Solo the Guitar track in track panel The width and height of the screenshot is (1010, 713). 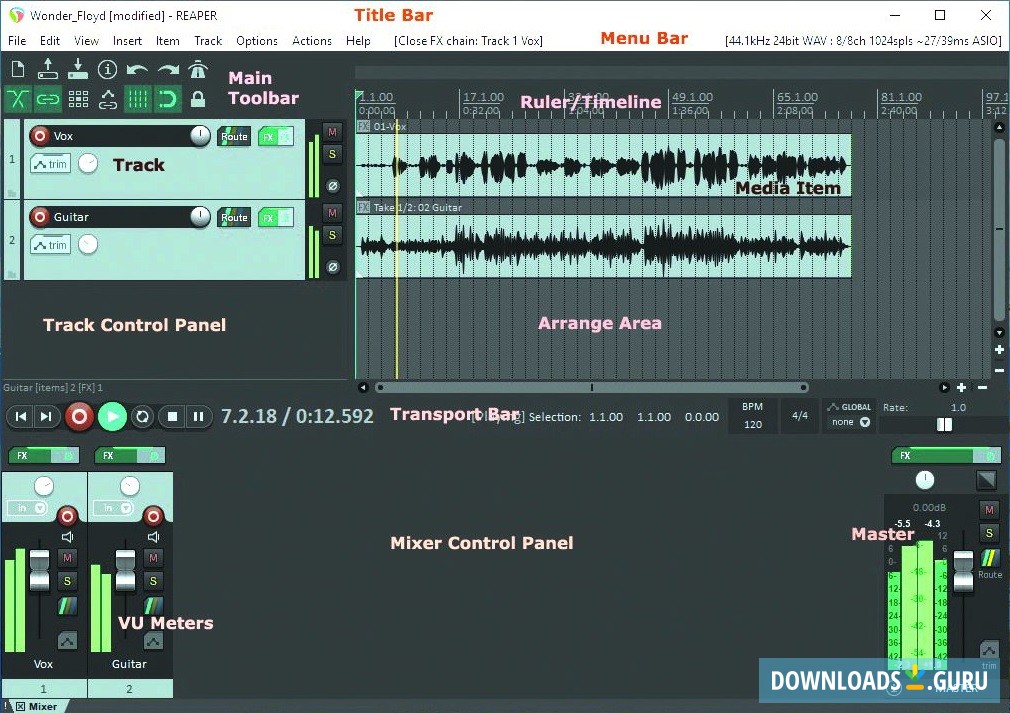[x=333, y=235]
